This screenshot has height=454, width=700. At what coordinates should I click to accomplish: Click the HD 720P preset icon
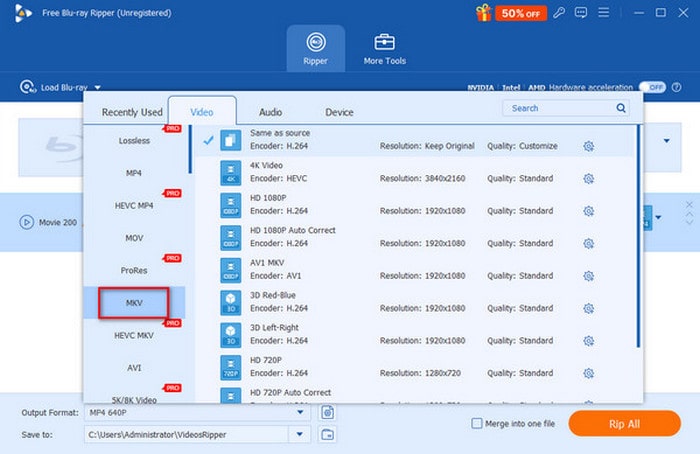click(230, 368)
